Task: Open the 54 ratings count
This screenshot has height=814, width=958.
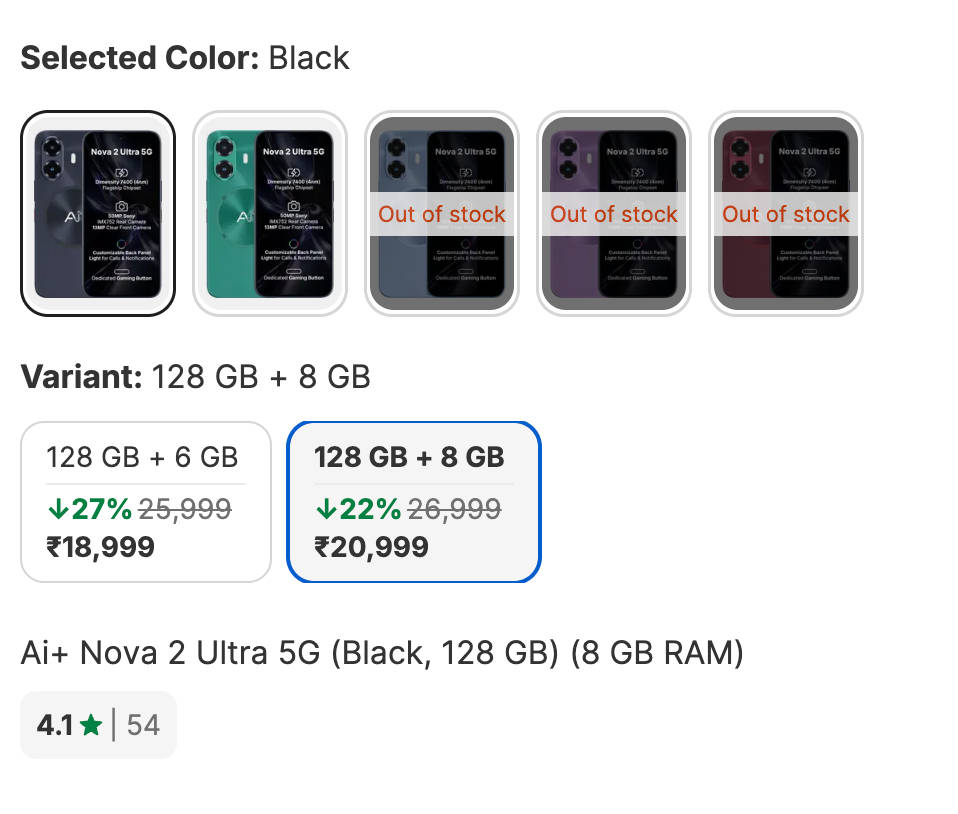Action: pyautogui.click(x=143, y=725)
